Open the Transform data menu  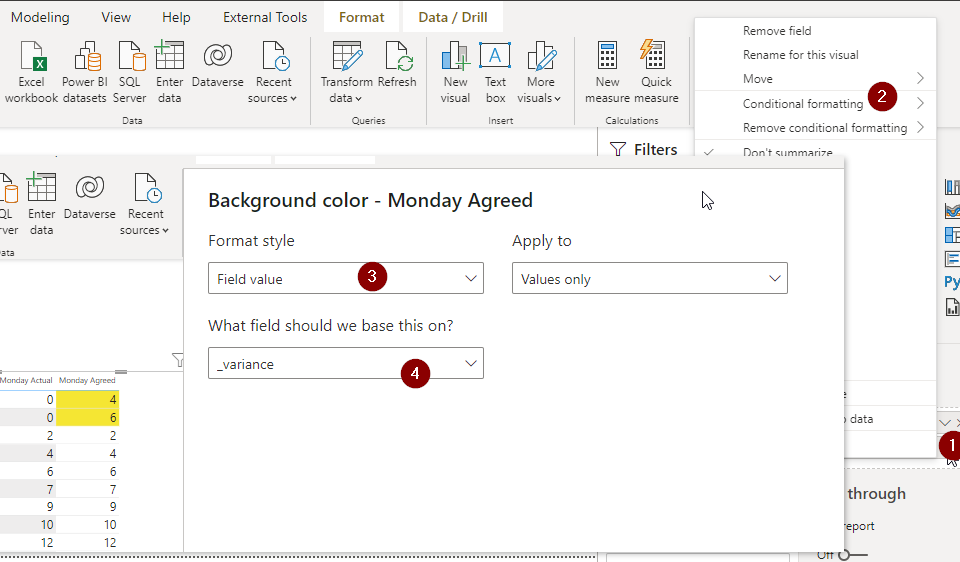click(x=347, y=72)
